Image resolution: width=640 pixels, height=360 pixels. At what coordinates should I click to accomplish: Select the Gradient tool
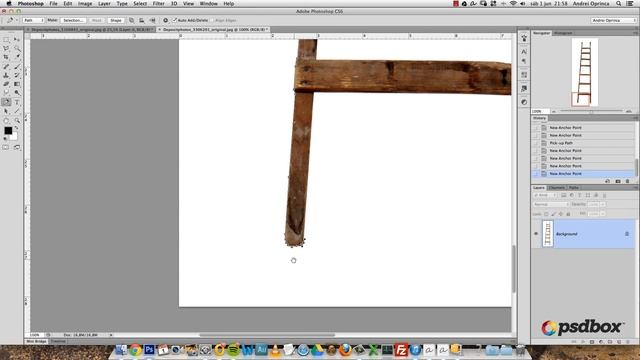(17, 84)
